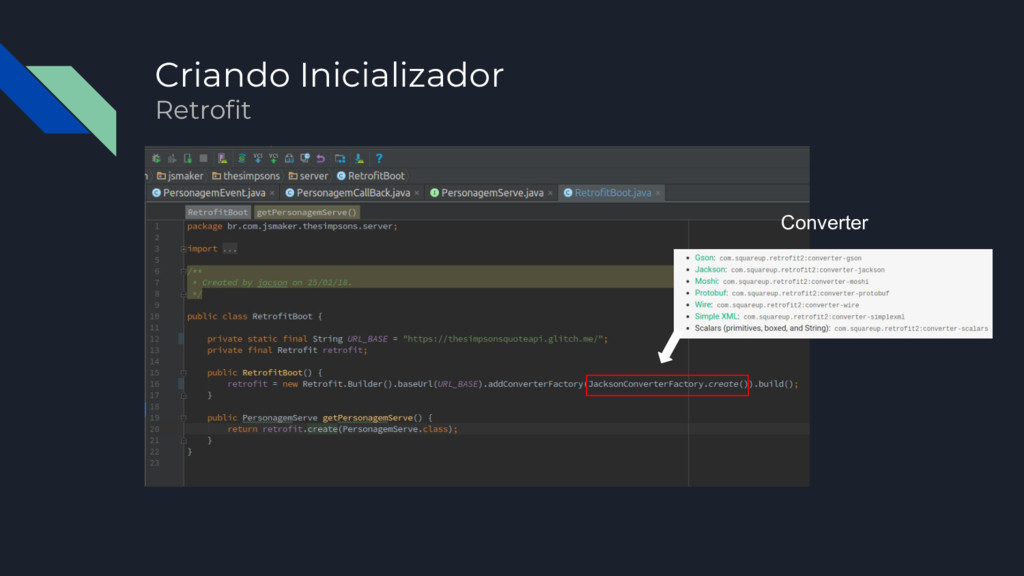Click the Sync project icon in toolbar
This screenshot has height=576, width=1024.
[x=242, y=159]
